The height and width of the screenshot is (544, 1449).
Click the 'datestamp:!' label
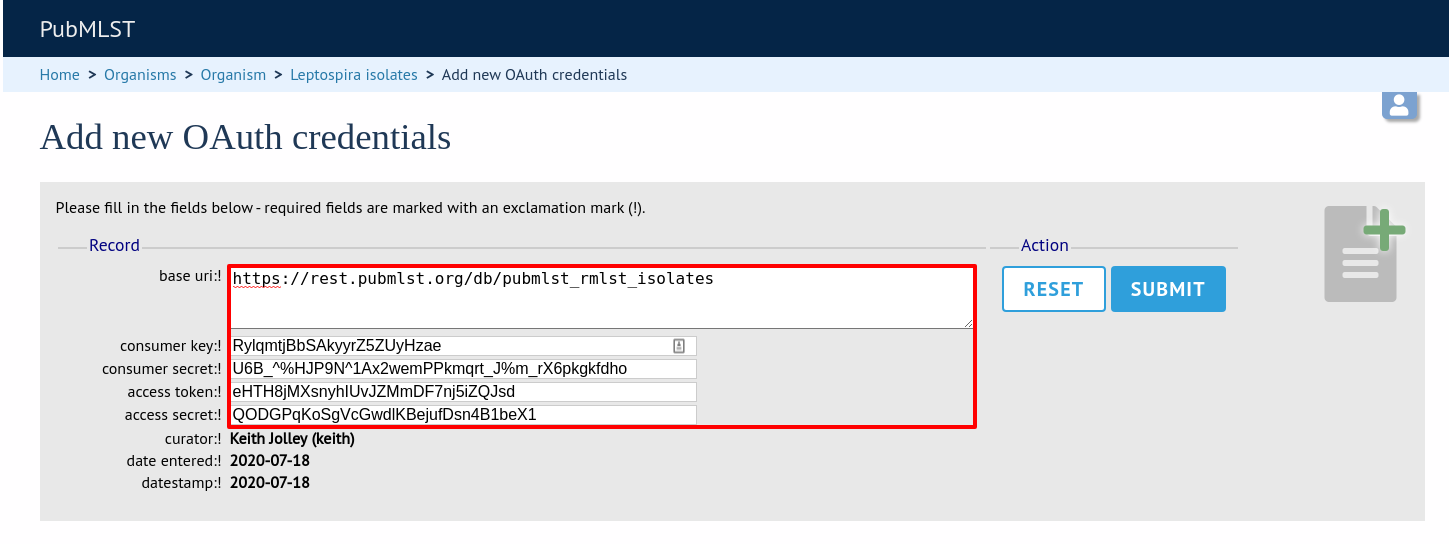181,483
